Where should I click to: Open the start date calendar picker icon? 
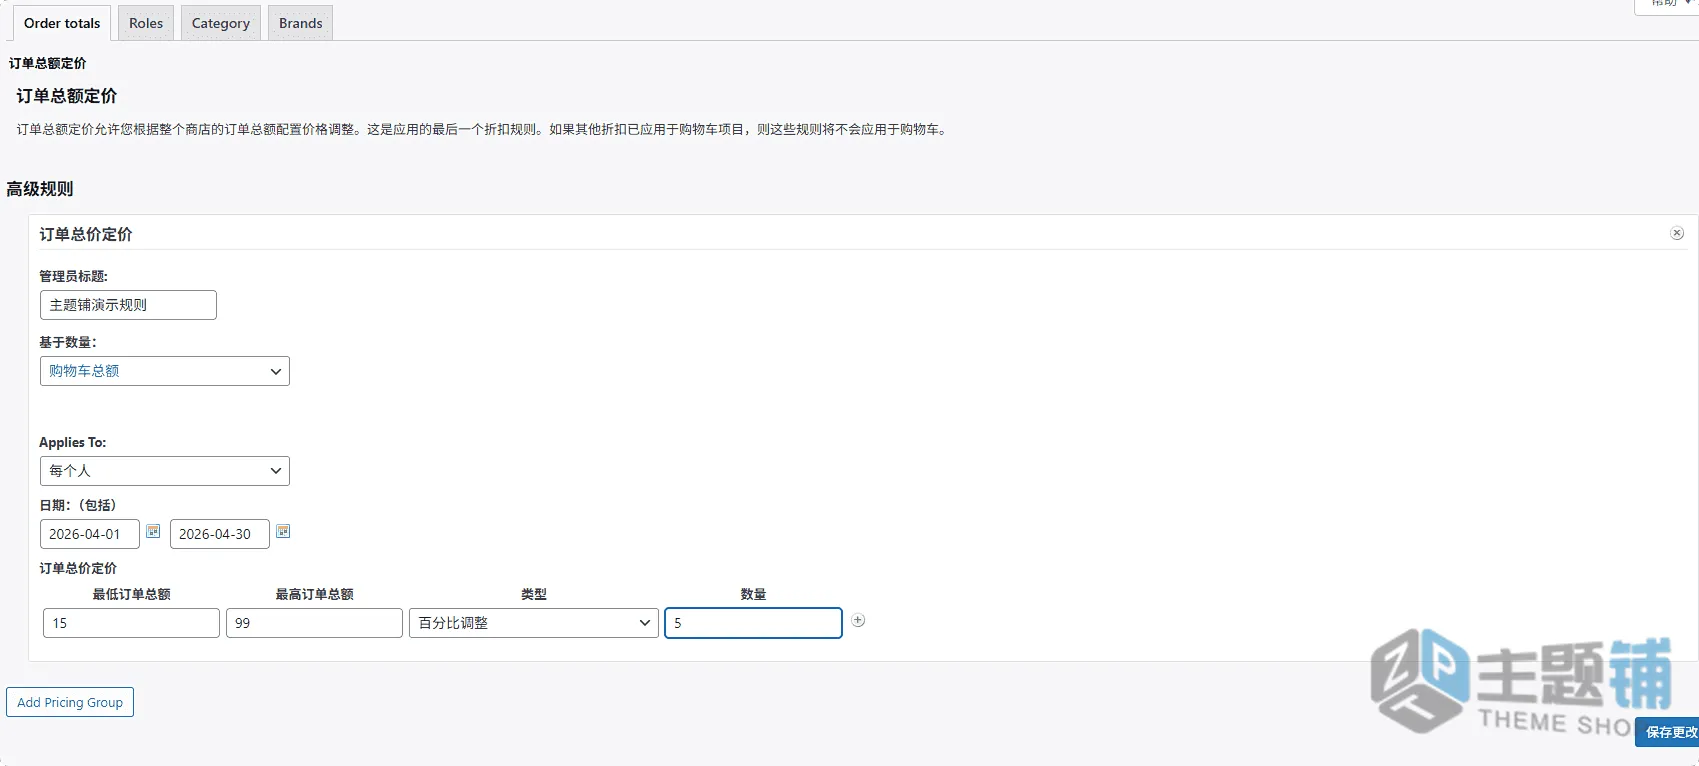pos(153,531)
